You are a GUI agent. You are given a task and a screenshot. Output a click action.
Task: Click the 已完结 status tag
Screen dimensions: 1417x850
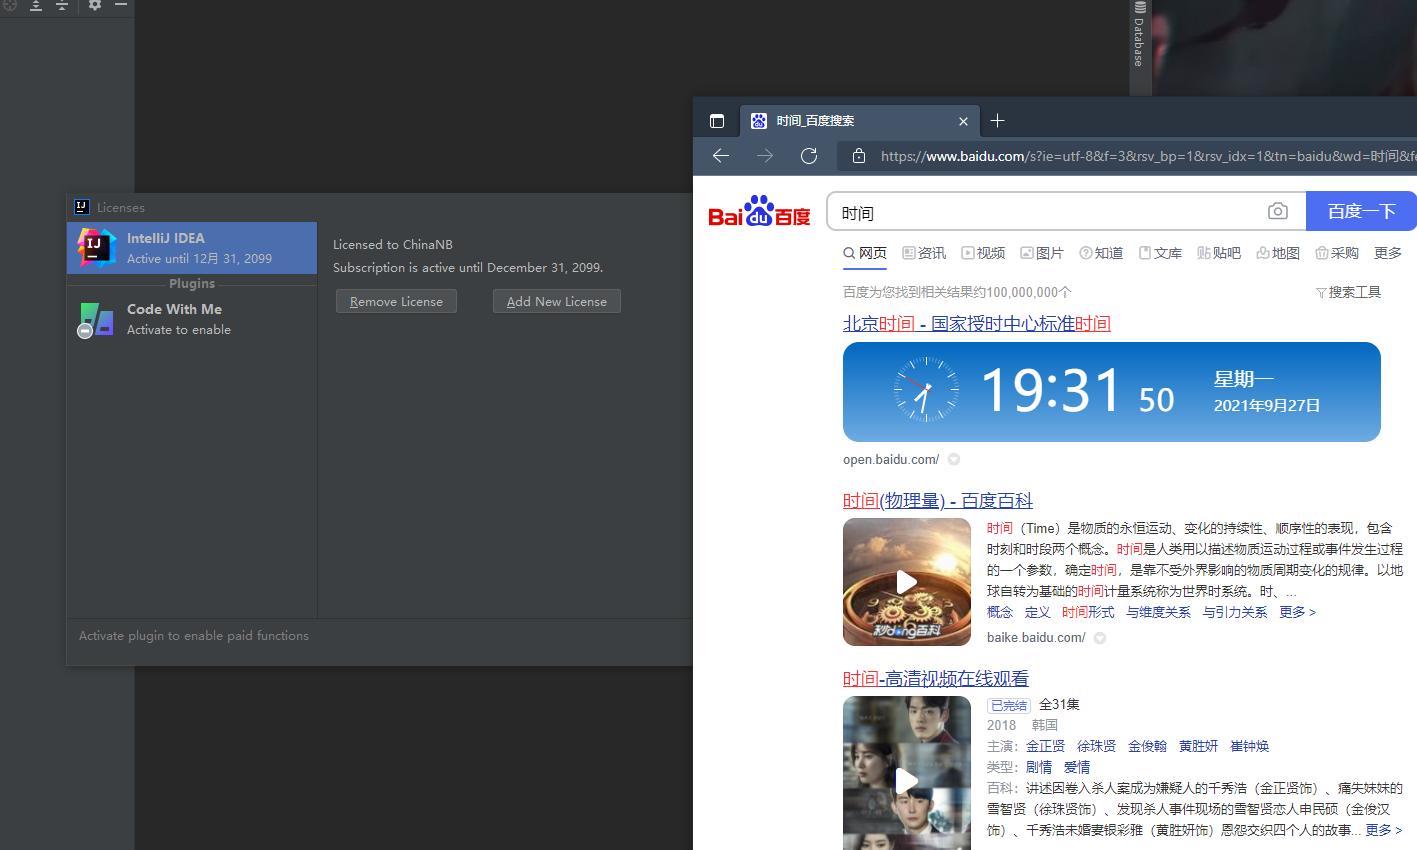(x=1009, y=705)
